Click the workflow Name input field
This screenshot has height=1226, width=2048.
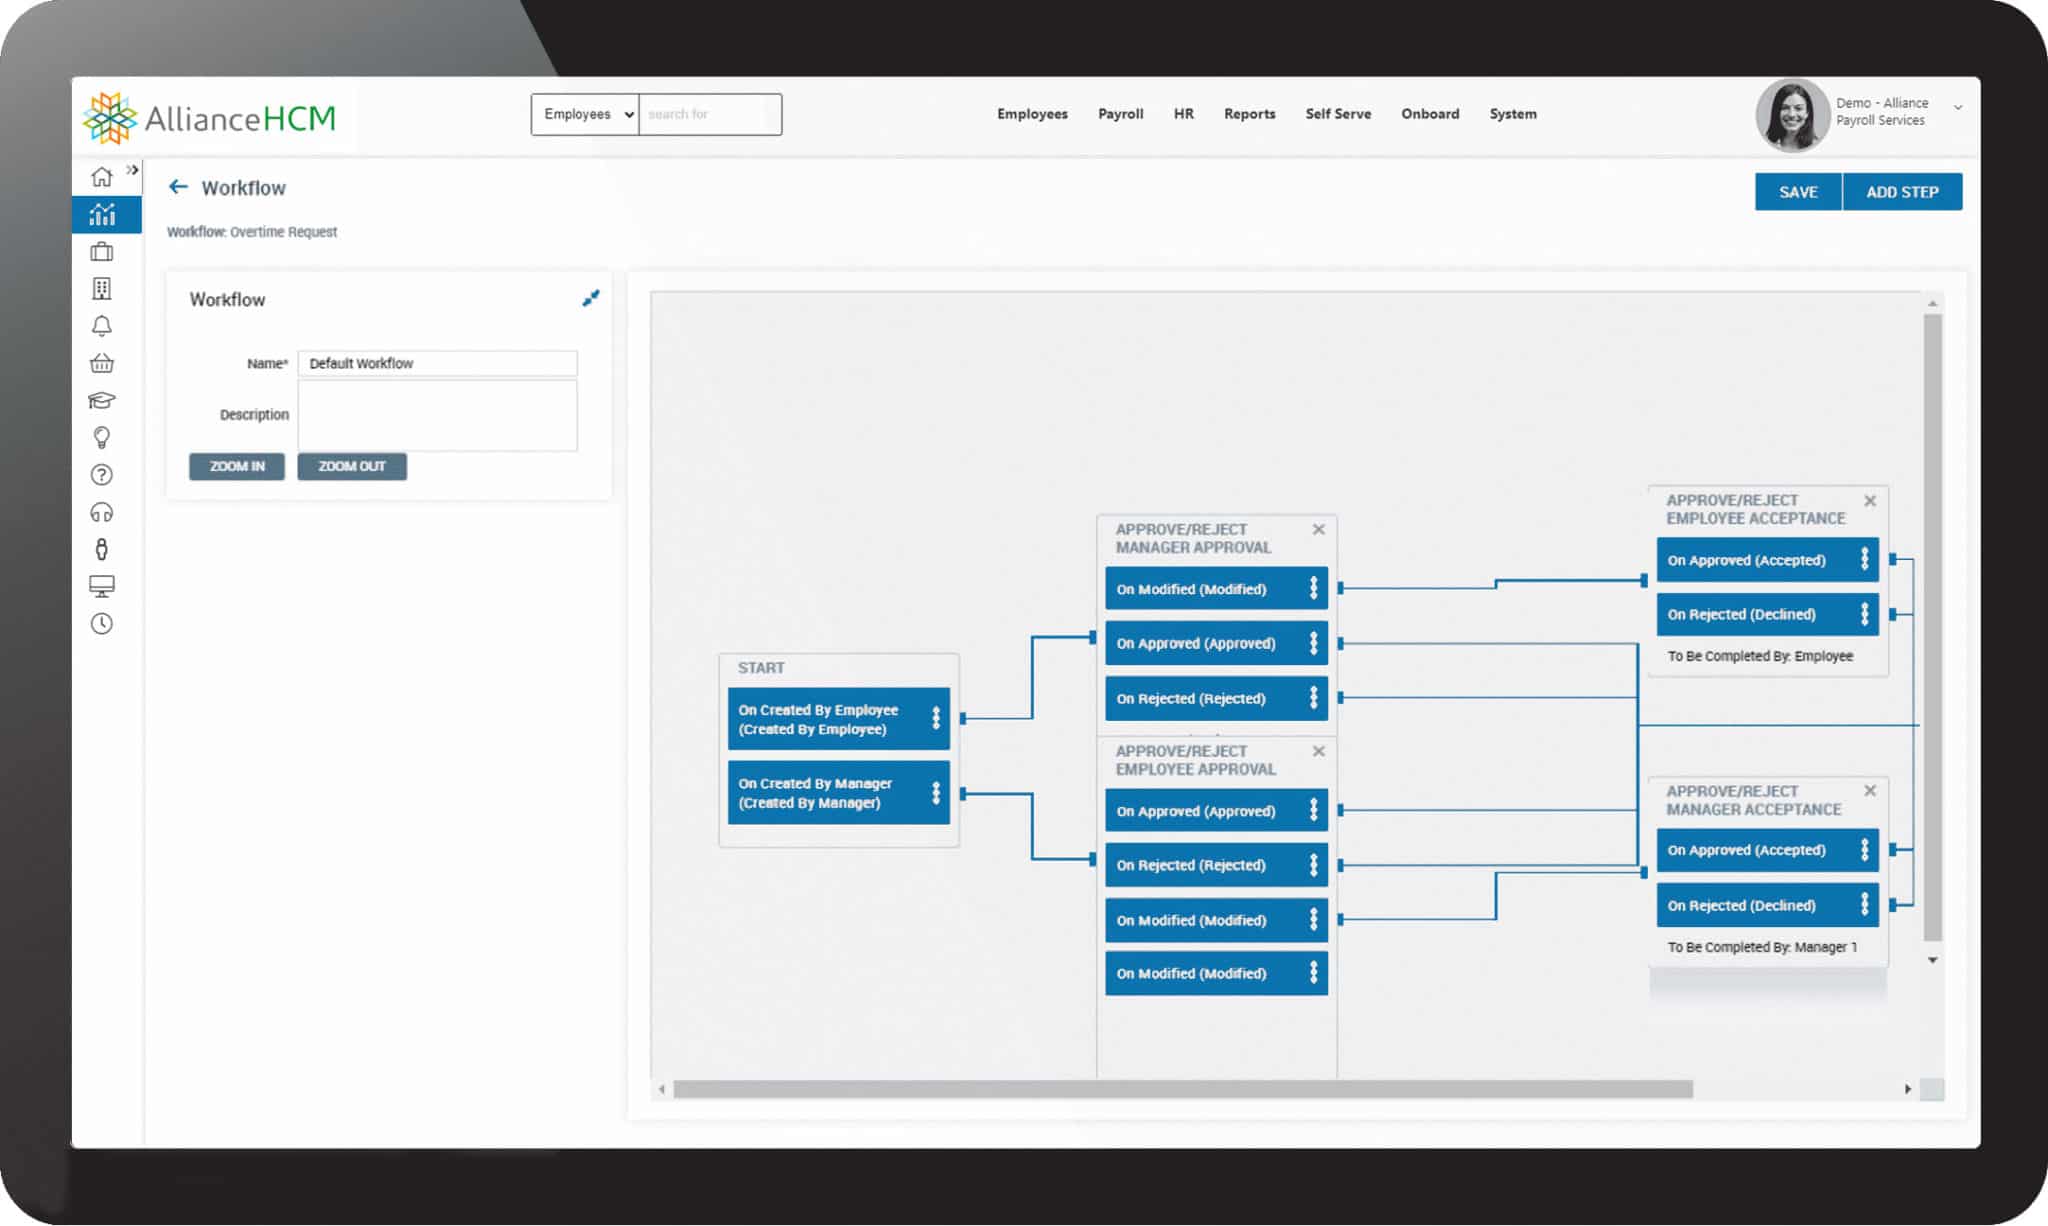(x=437, y=363)
